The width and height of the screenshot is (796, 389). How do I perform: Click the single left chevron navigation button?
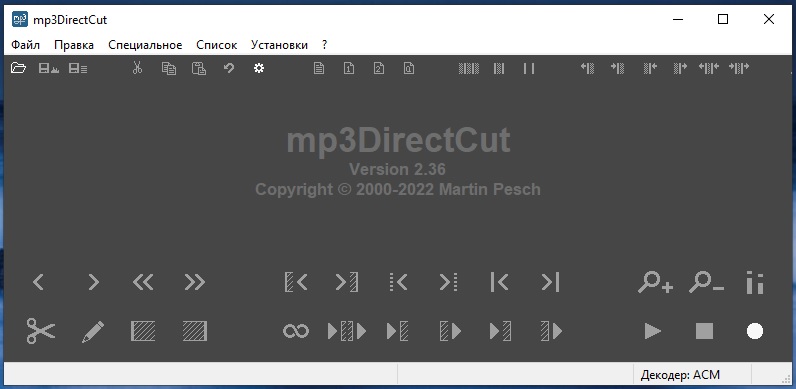tap(39, 282)
